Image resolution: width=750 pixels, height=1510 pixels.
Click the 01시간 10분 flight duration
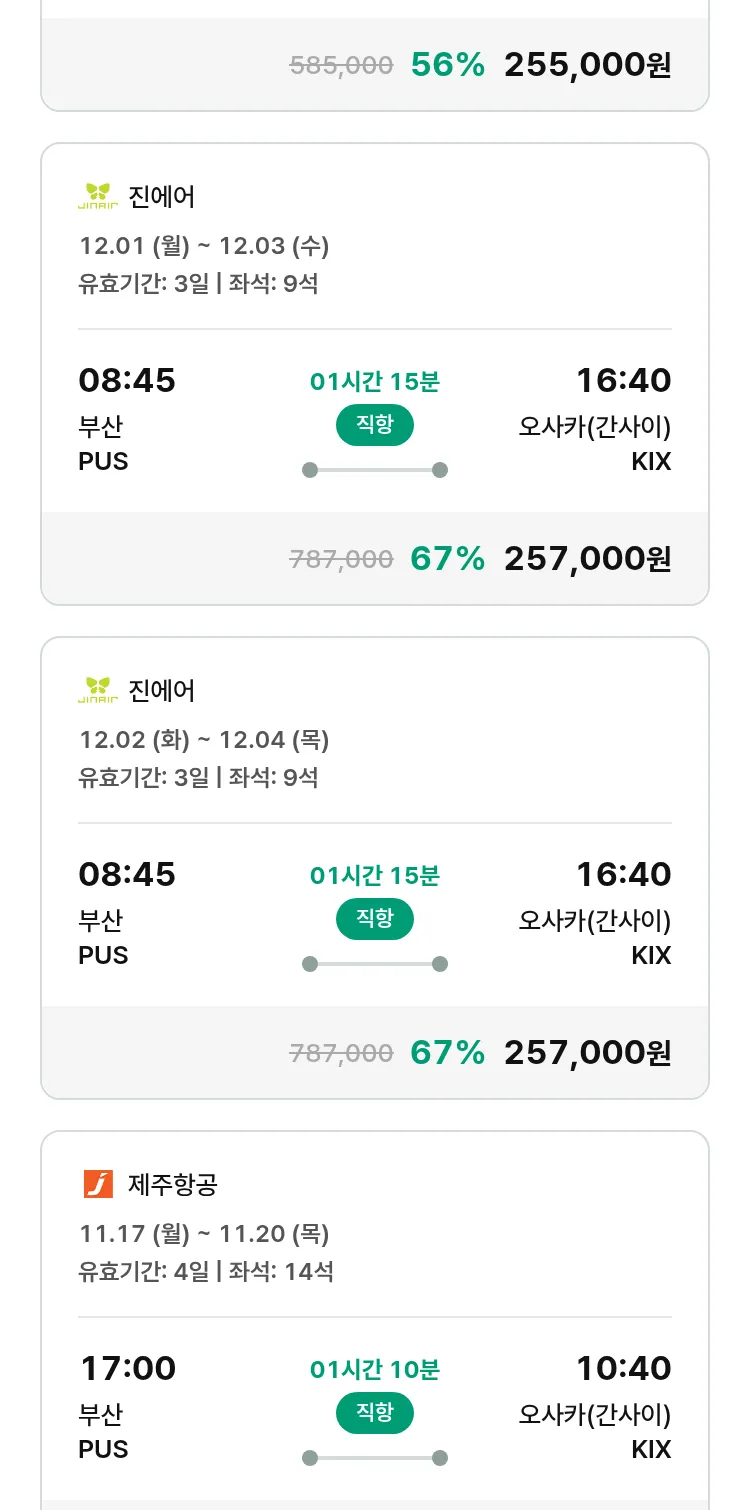374,1369
